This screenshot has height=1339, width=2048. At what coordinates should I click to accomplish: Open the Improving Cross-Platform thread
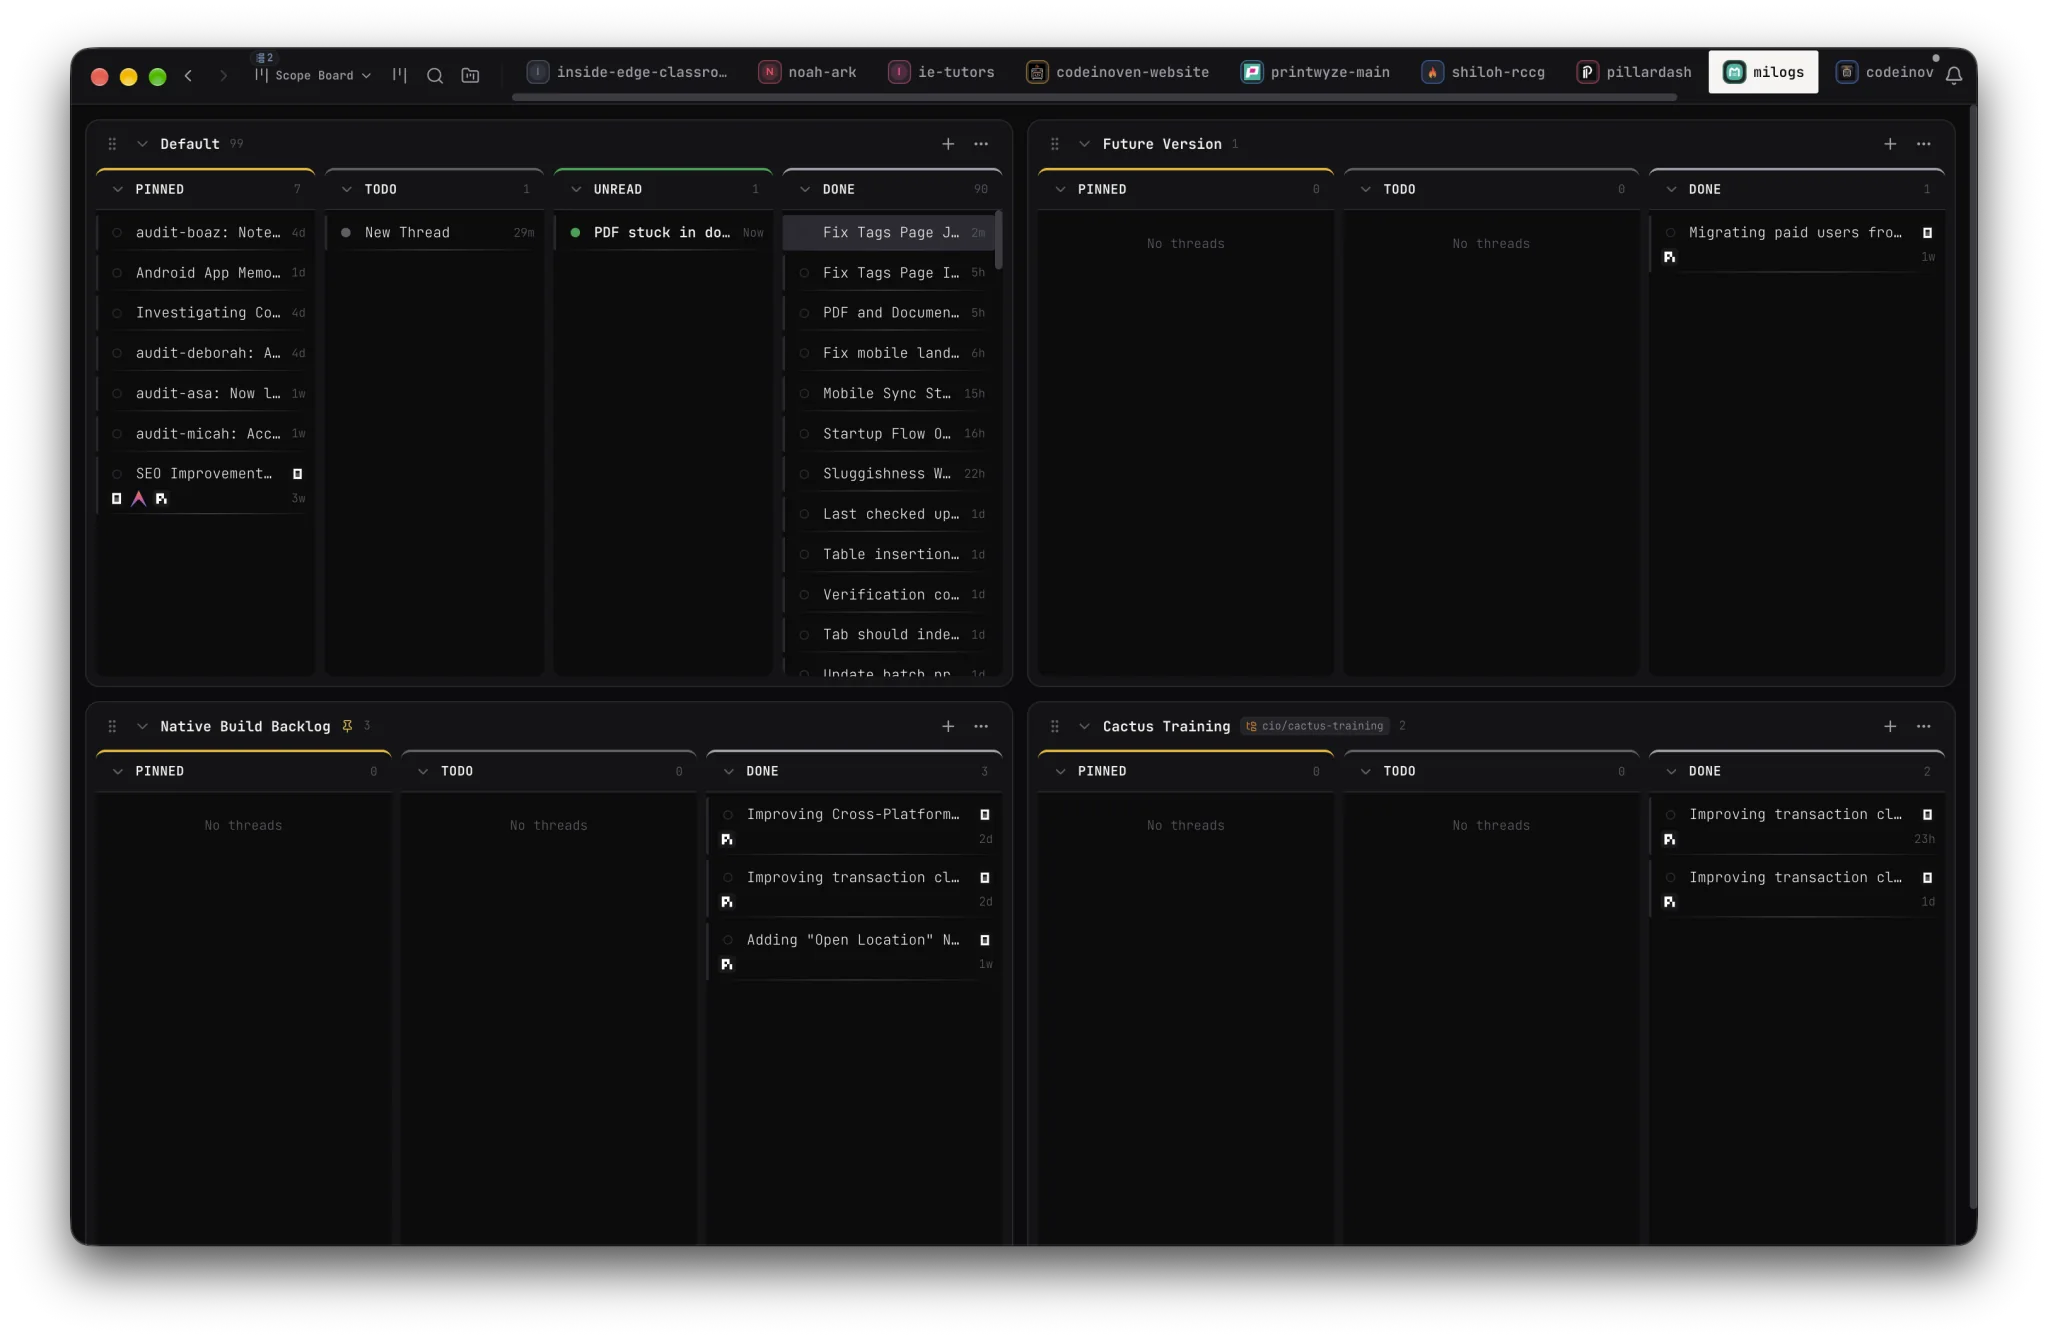coord(855,826)
